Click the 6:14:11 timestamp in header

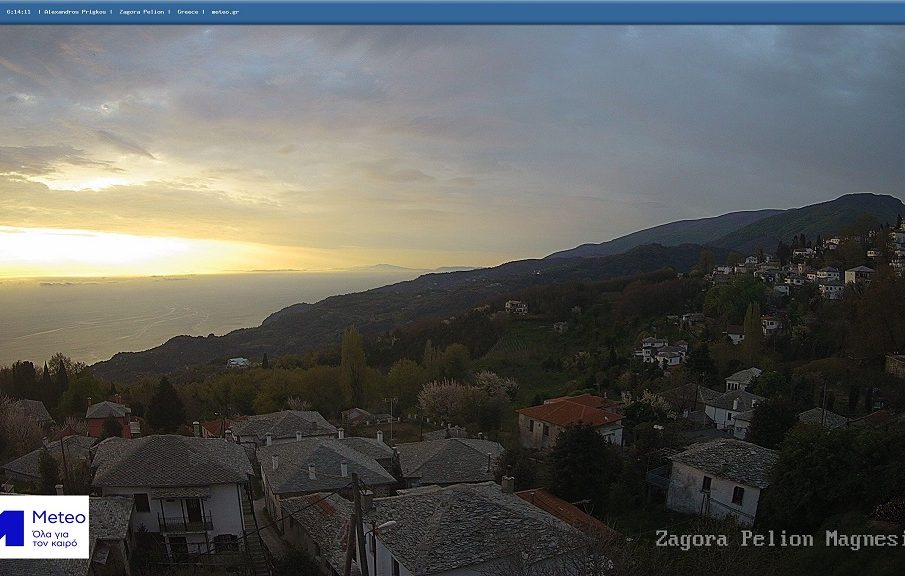[x=18, y=12]
